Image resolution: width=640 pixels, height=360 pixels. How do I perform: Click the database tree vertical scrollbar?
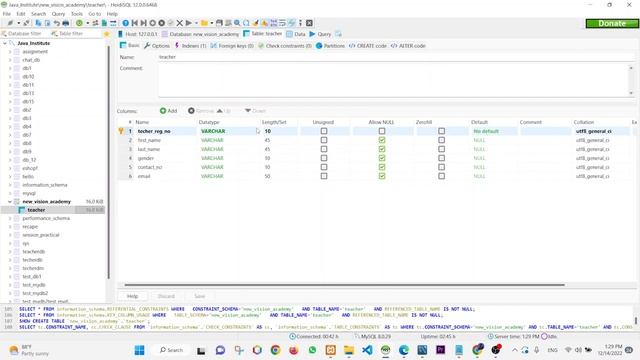109,162
